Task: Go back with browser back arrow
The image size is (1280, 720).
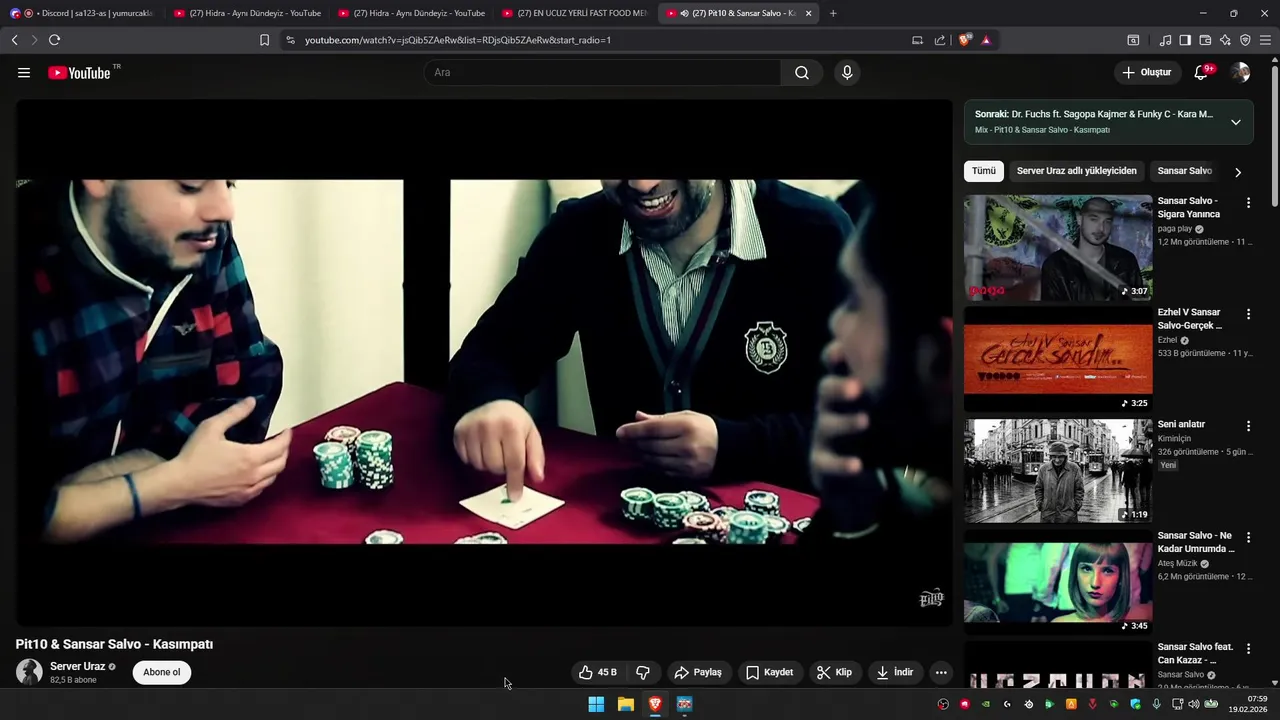Action: tap(15, 40)
